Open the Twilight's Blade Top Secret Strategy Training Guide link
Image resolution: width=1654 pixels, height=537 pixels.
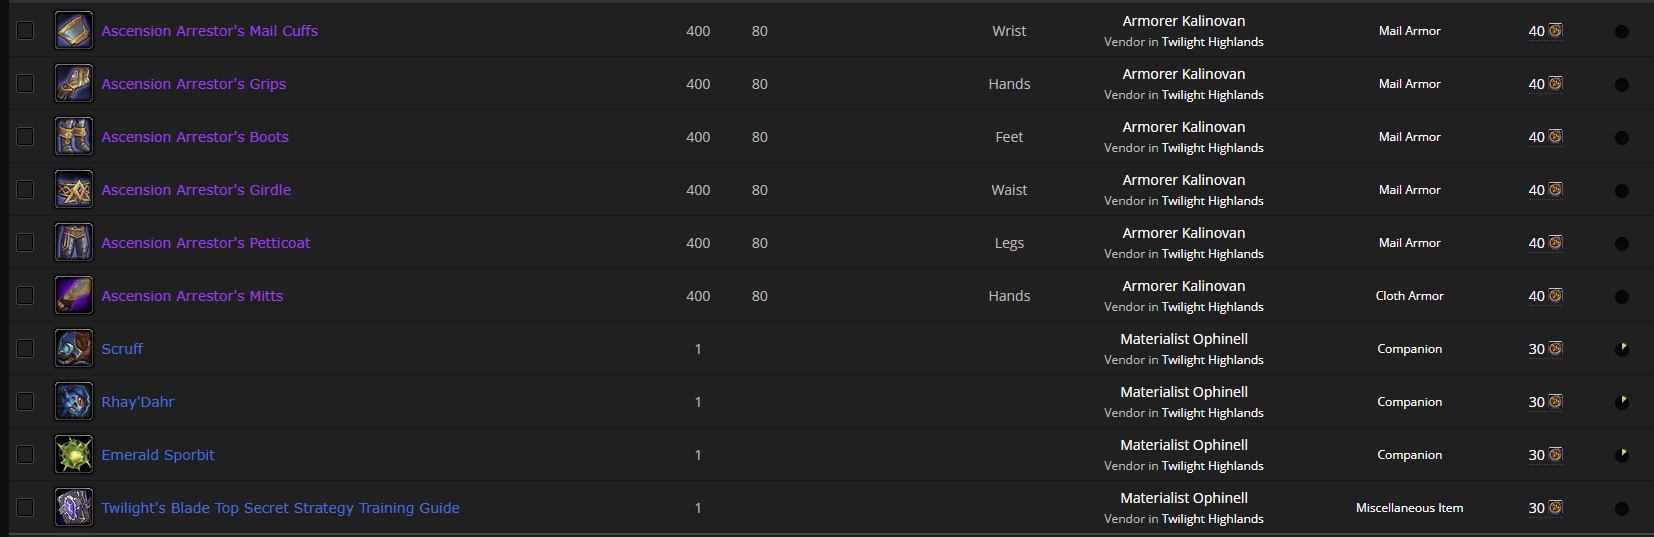click(280, 508)
